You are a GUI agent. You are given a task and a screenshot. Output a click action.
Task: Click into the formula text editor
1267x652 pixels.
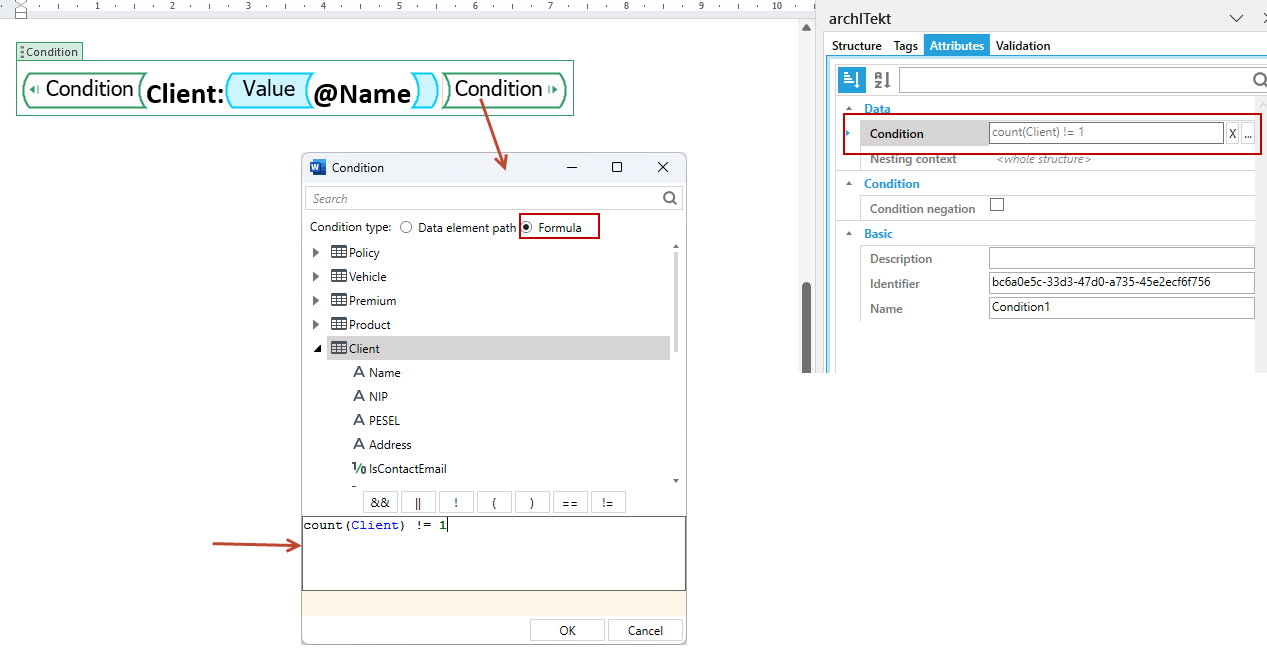[494, 553]
